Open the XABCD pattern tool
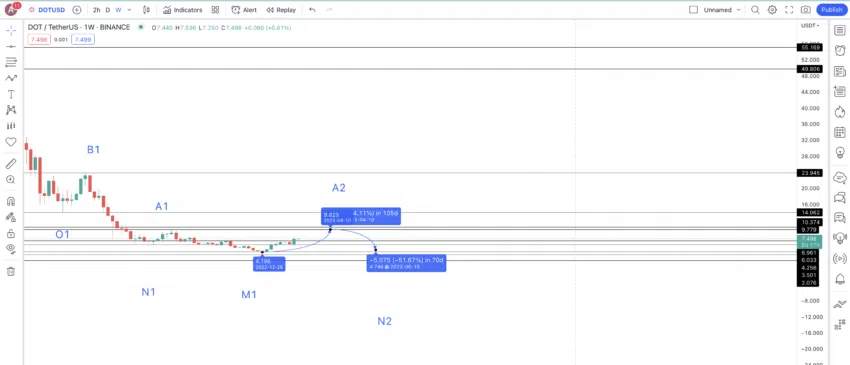 pos(11,110)
